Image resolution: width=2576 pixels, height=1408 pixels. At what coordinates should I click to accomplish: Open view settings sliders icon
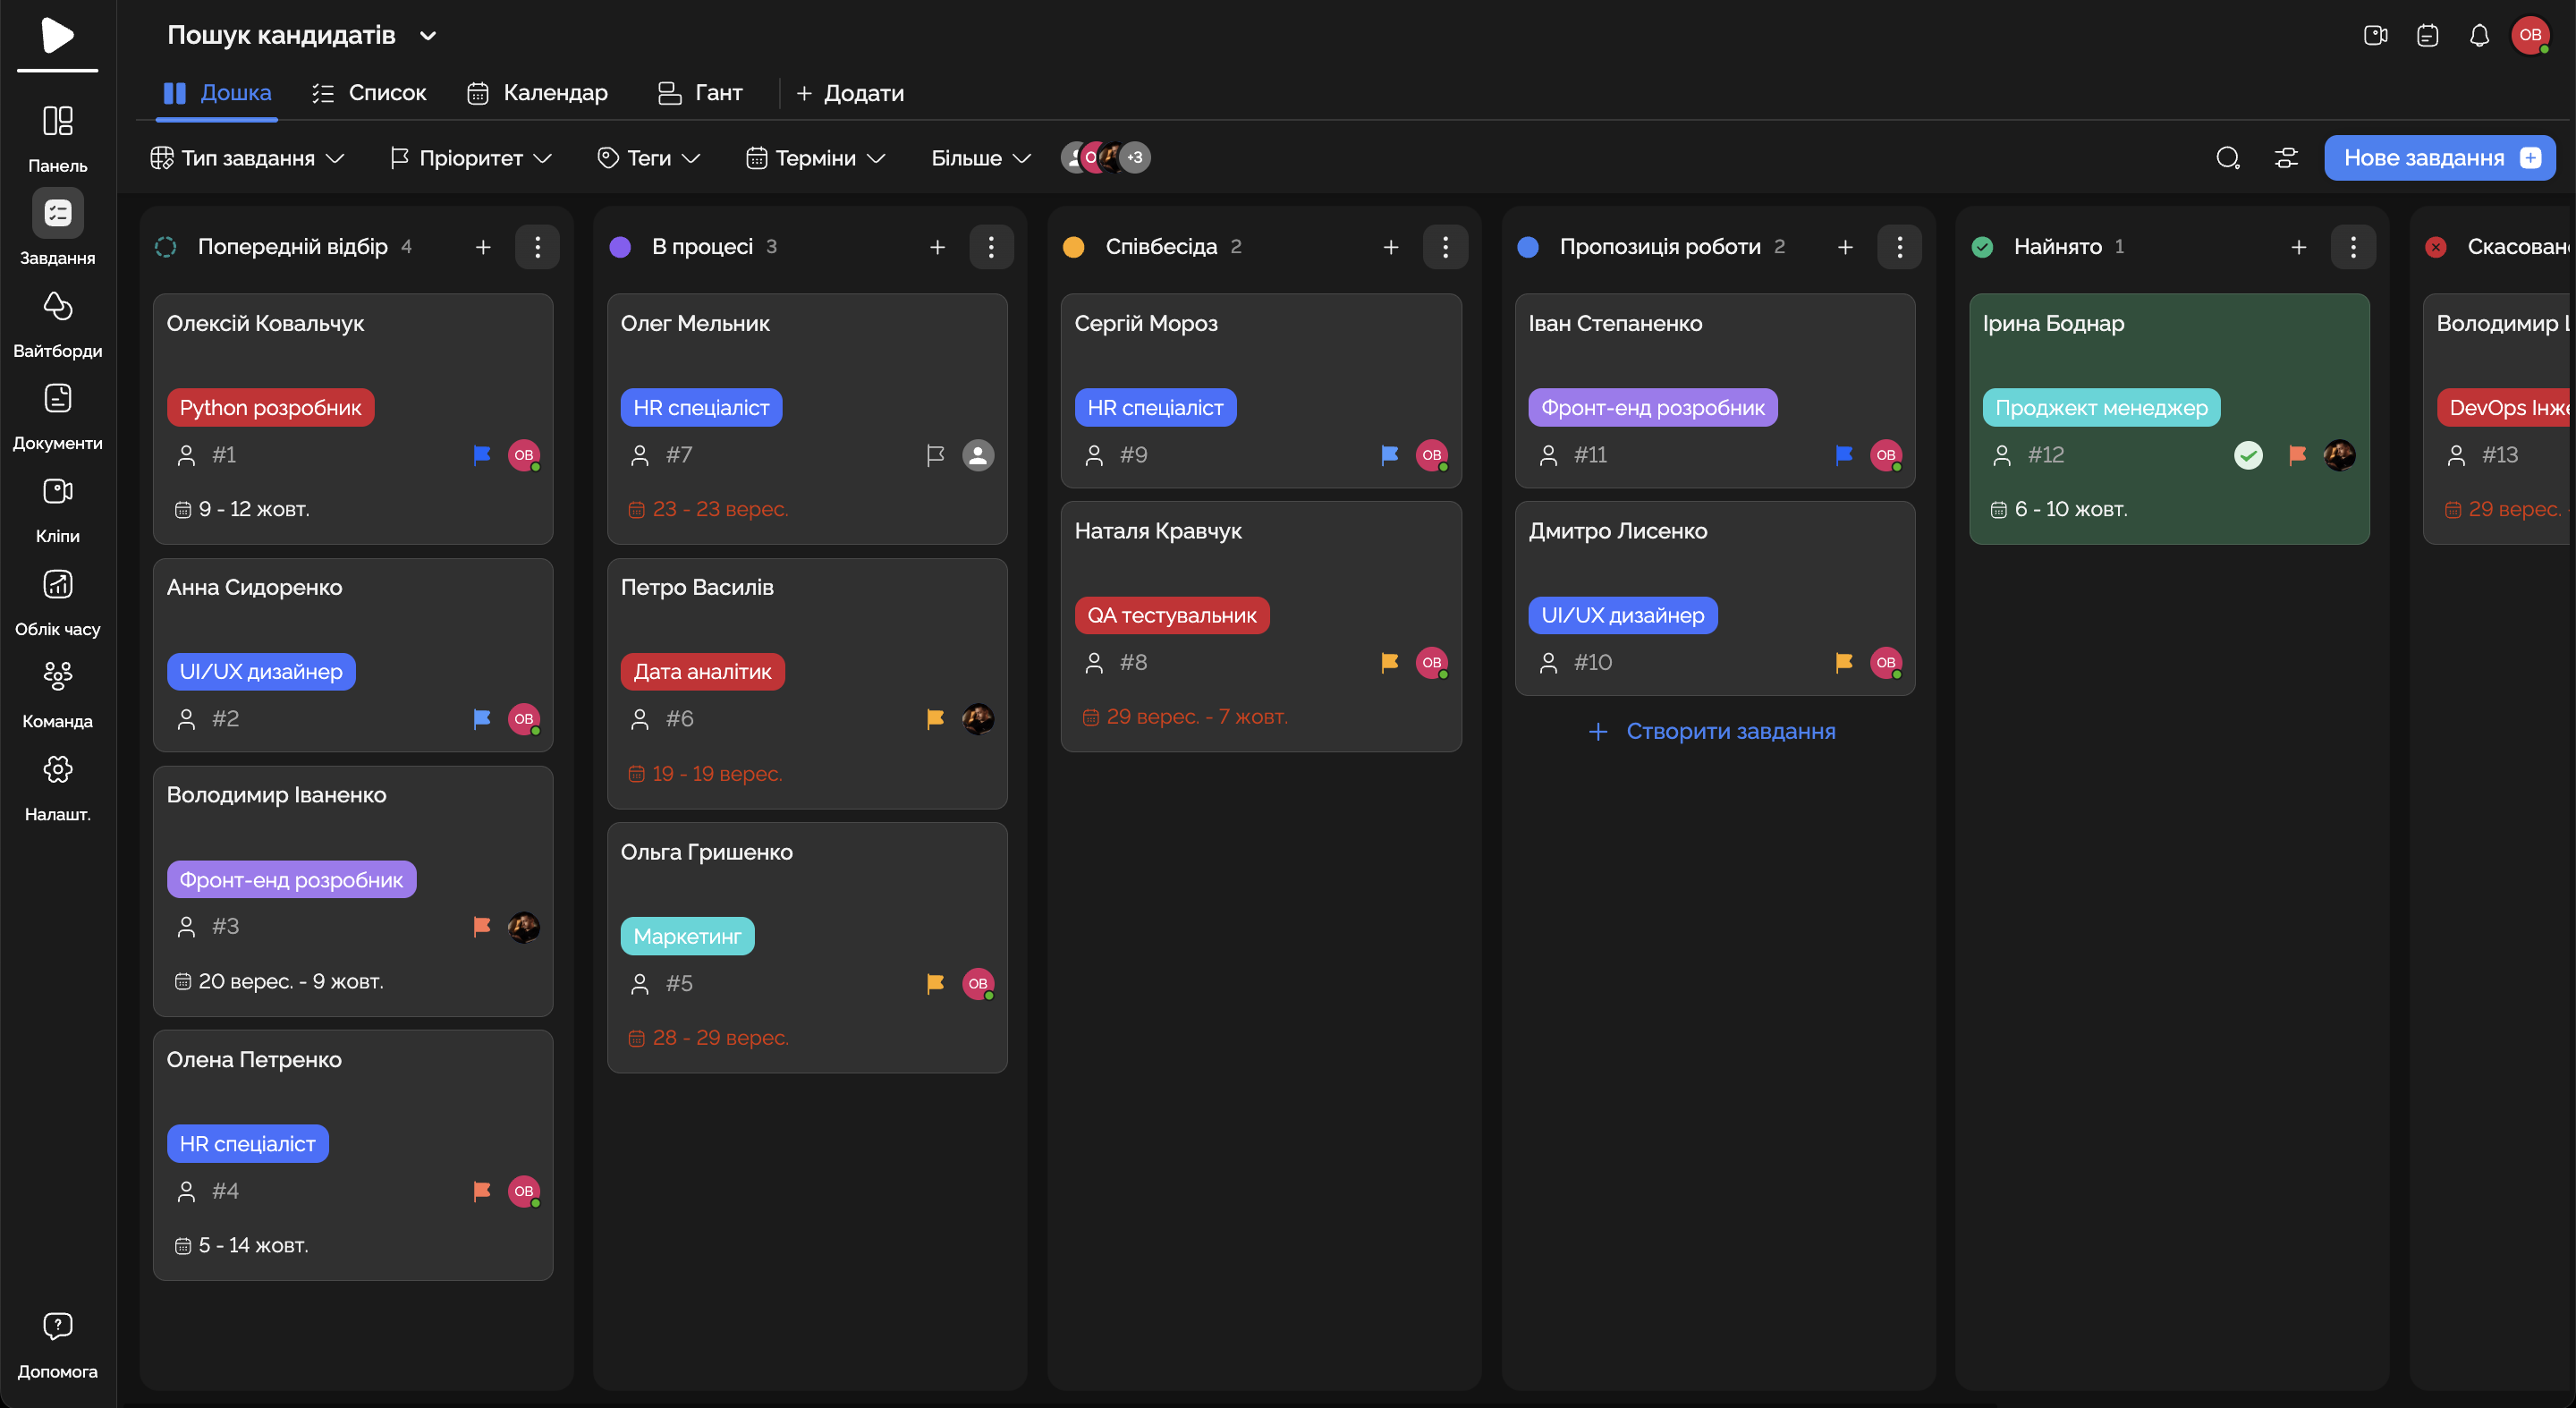pos(2286,158)
